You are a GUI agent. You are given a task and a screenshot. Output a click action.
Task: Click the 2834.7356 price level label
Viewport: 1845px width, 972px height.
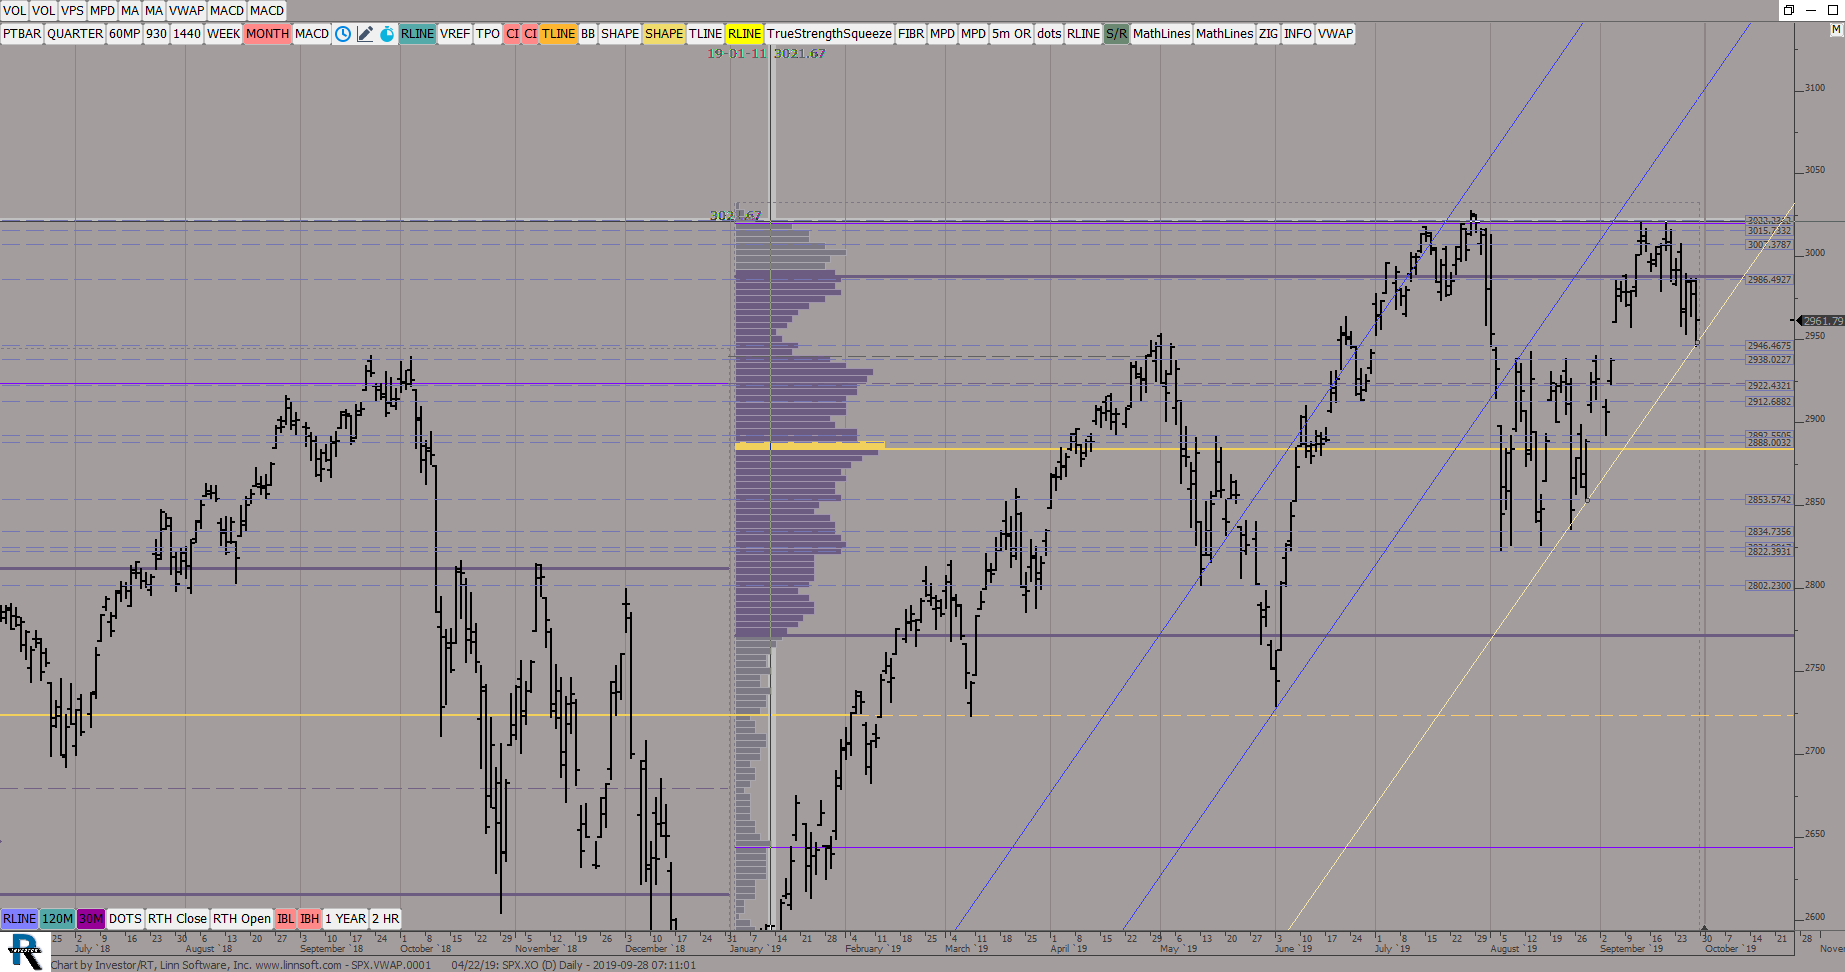pyautogui.click(x=1769, y=532)
